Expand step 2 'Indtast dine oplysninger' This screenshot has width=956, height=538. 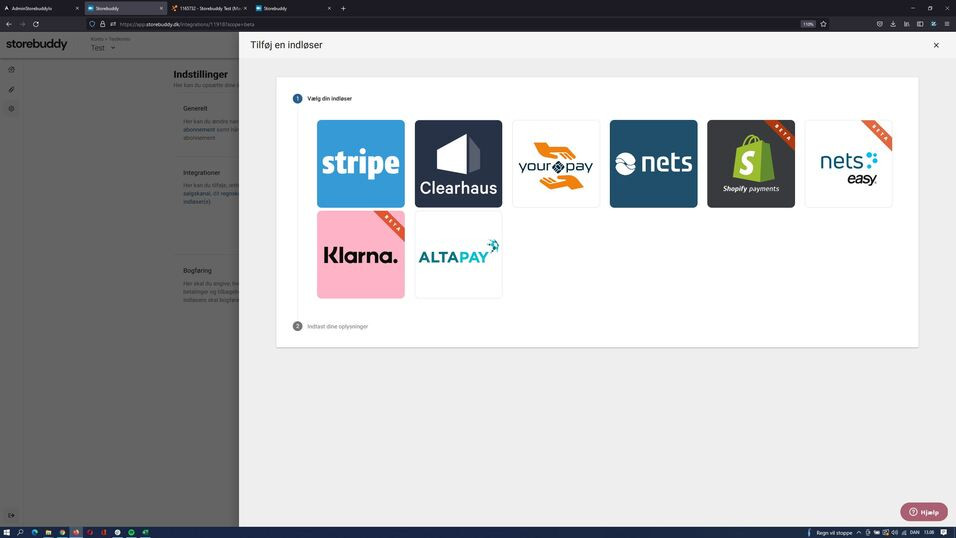coord(337,326)
